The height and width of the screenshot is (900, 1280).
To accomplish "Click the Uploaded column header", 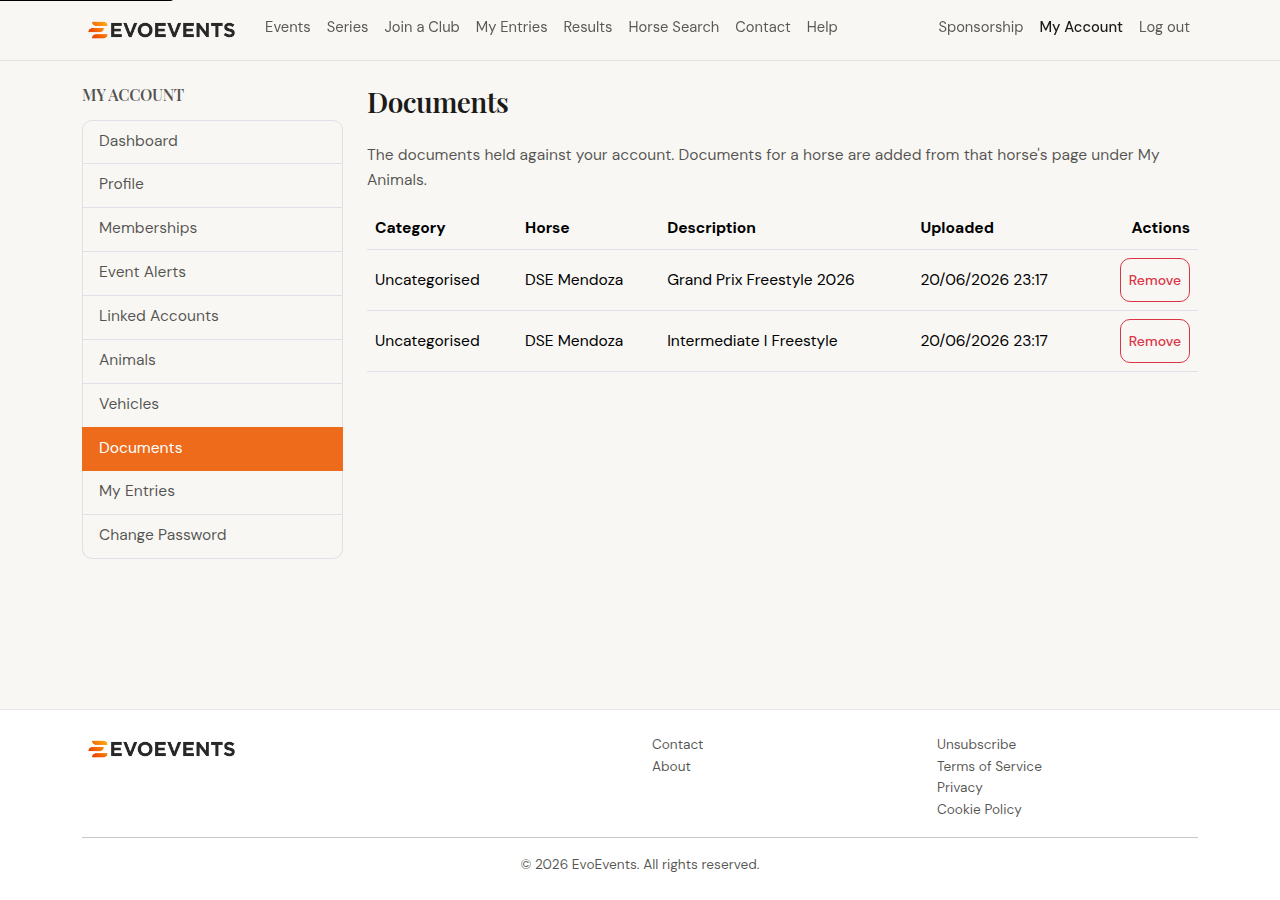I will pos(957,228).
